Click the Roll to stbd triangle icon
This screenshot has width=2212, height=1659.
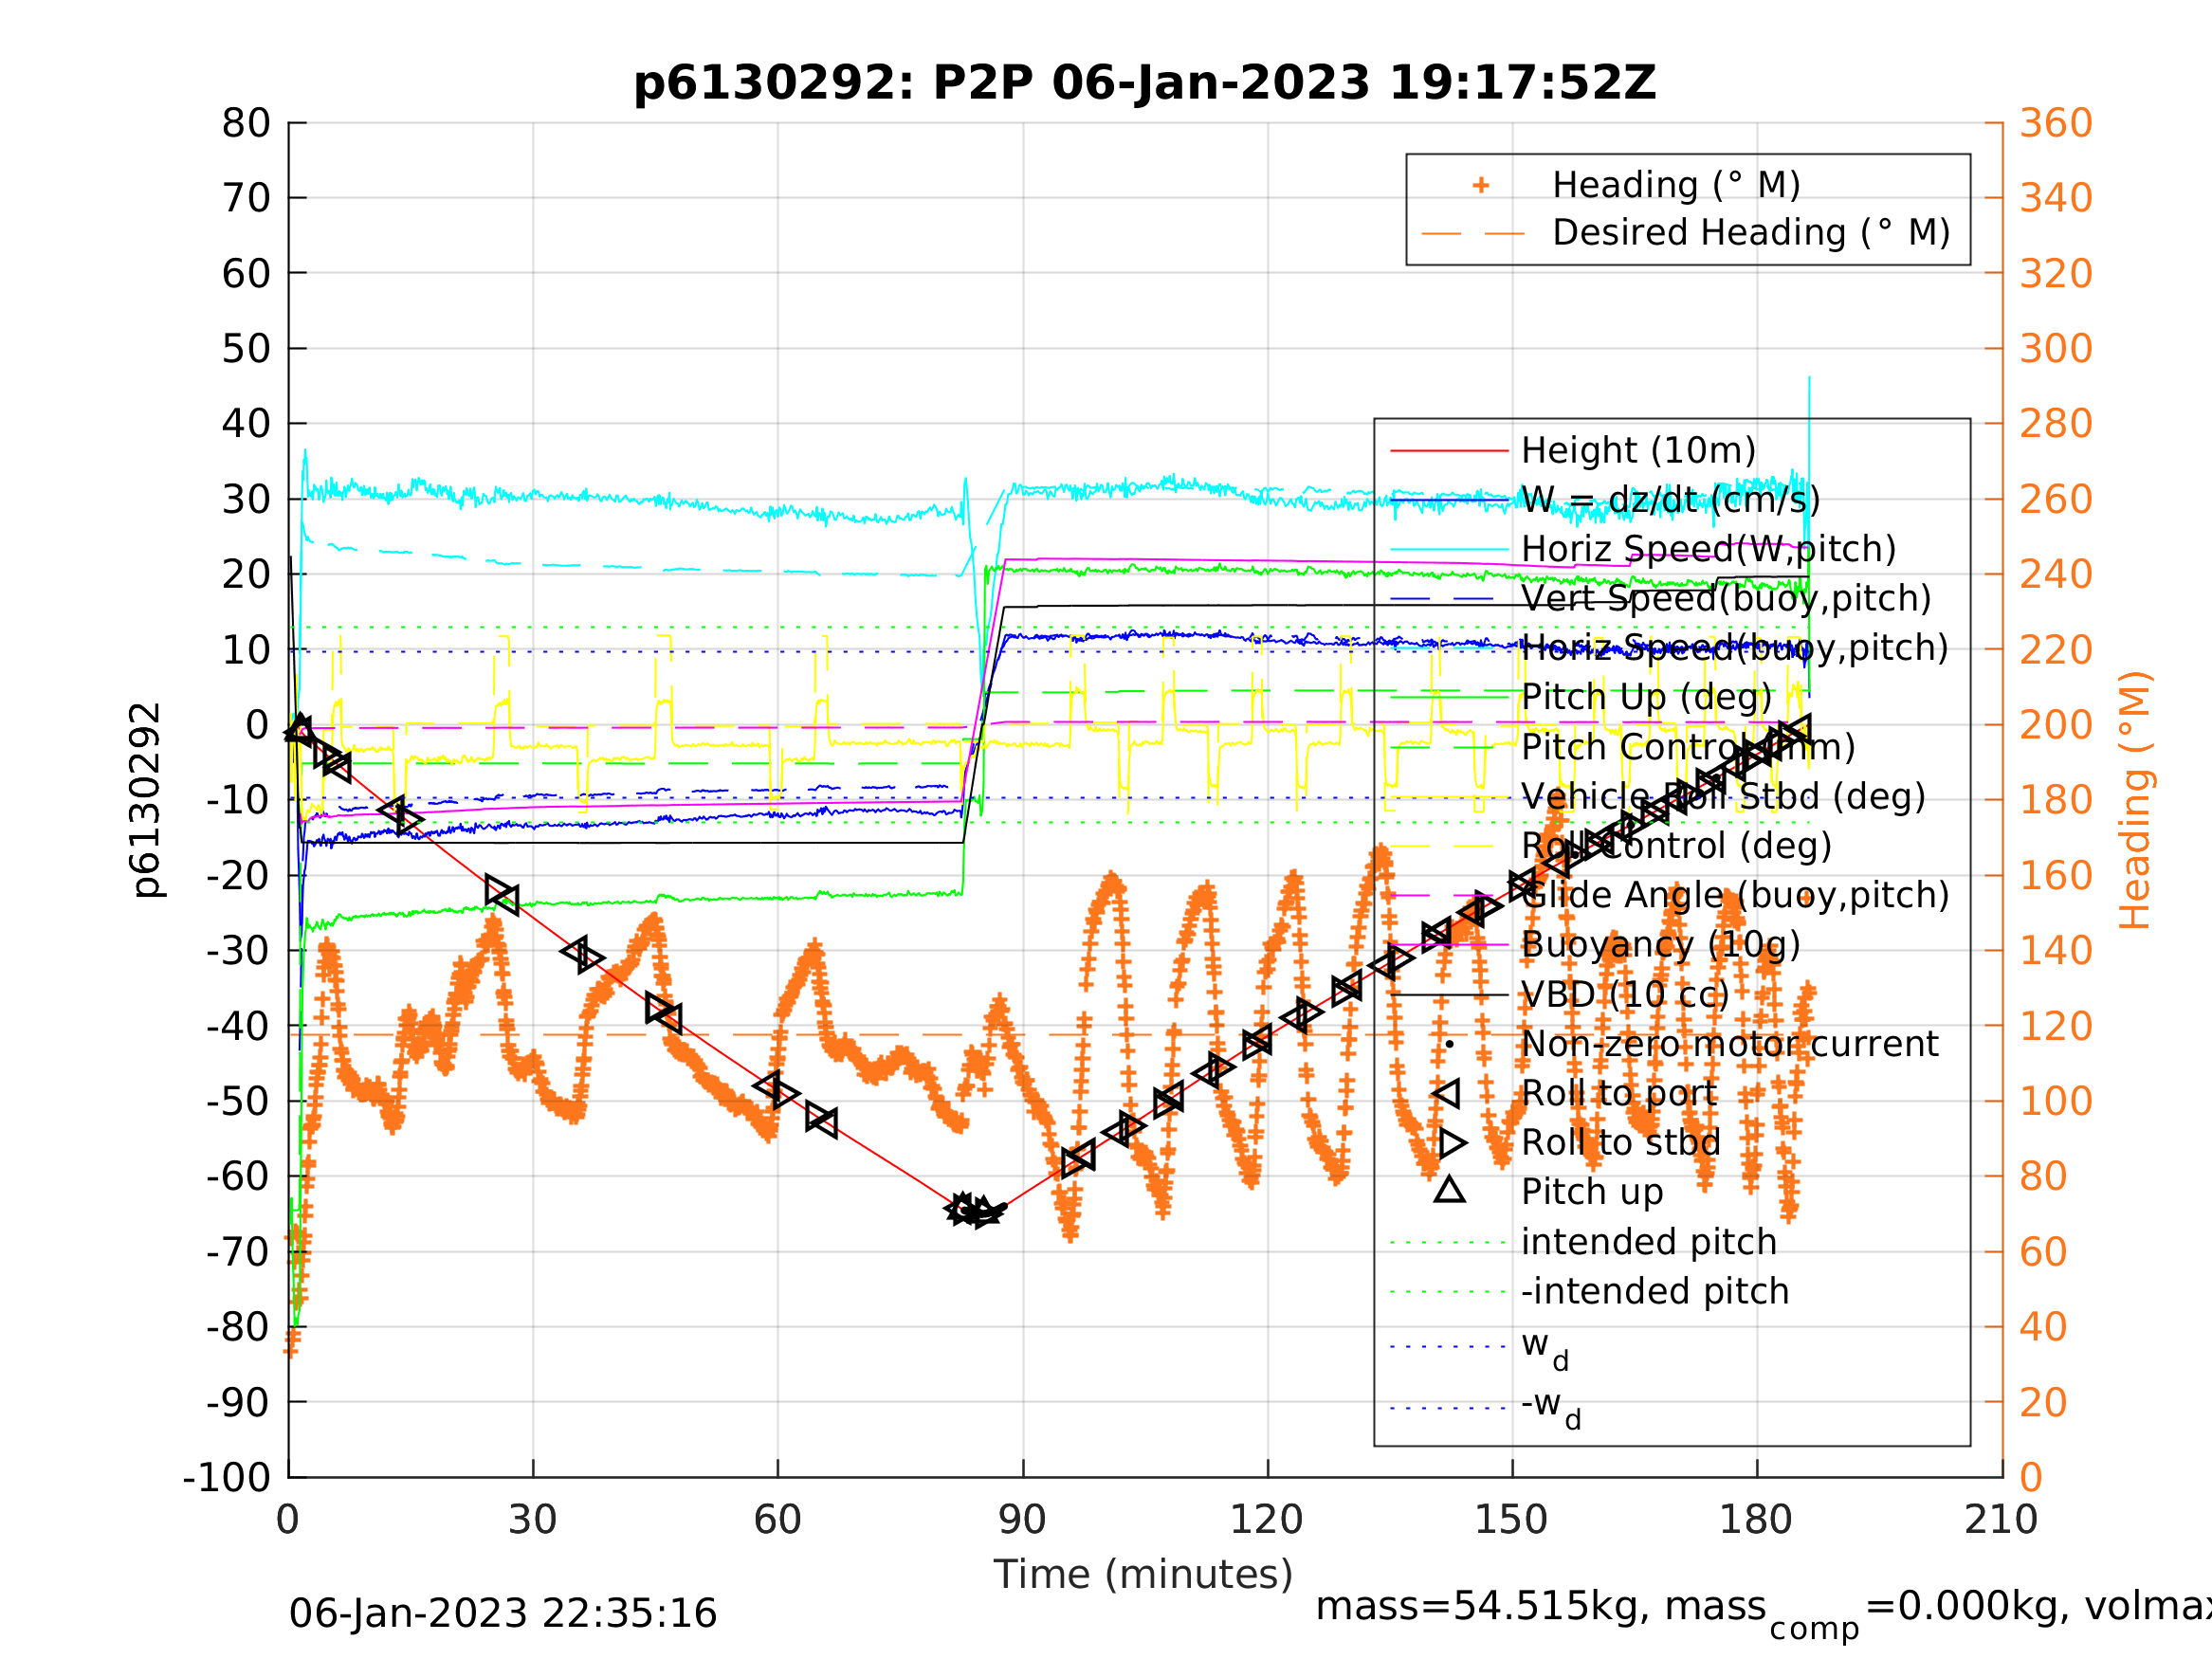[1453, 1143]
